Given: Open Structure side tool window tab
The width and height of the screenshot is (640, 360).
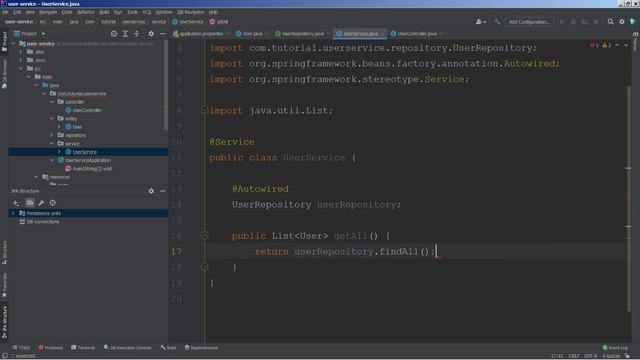Looking at the screenshot, I should pos(4,252).
